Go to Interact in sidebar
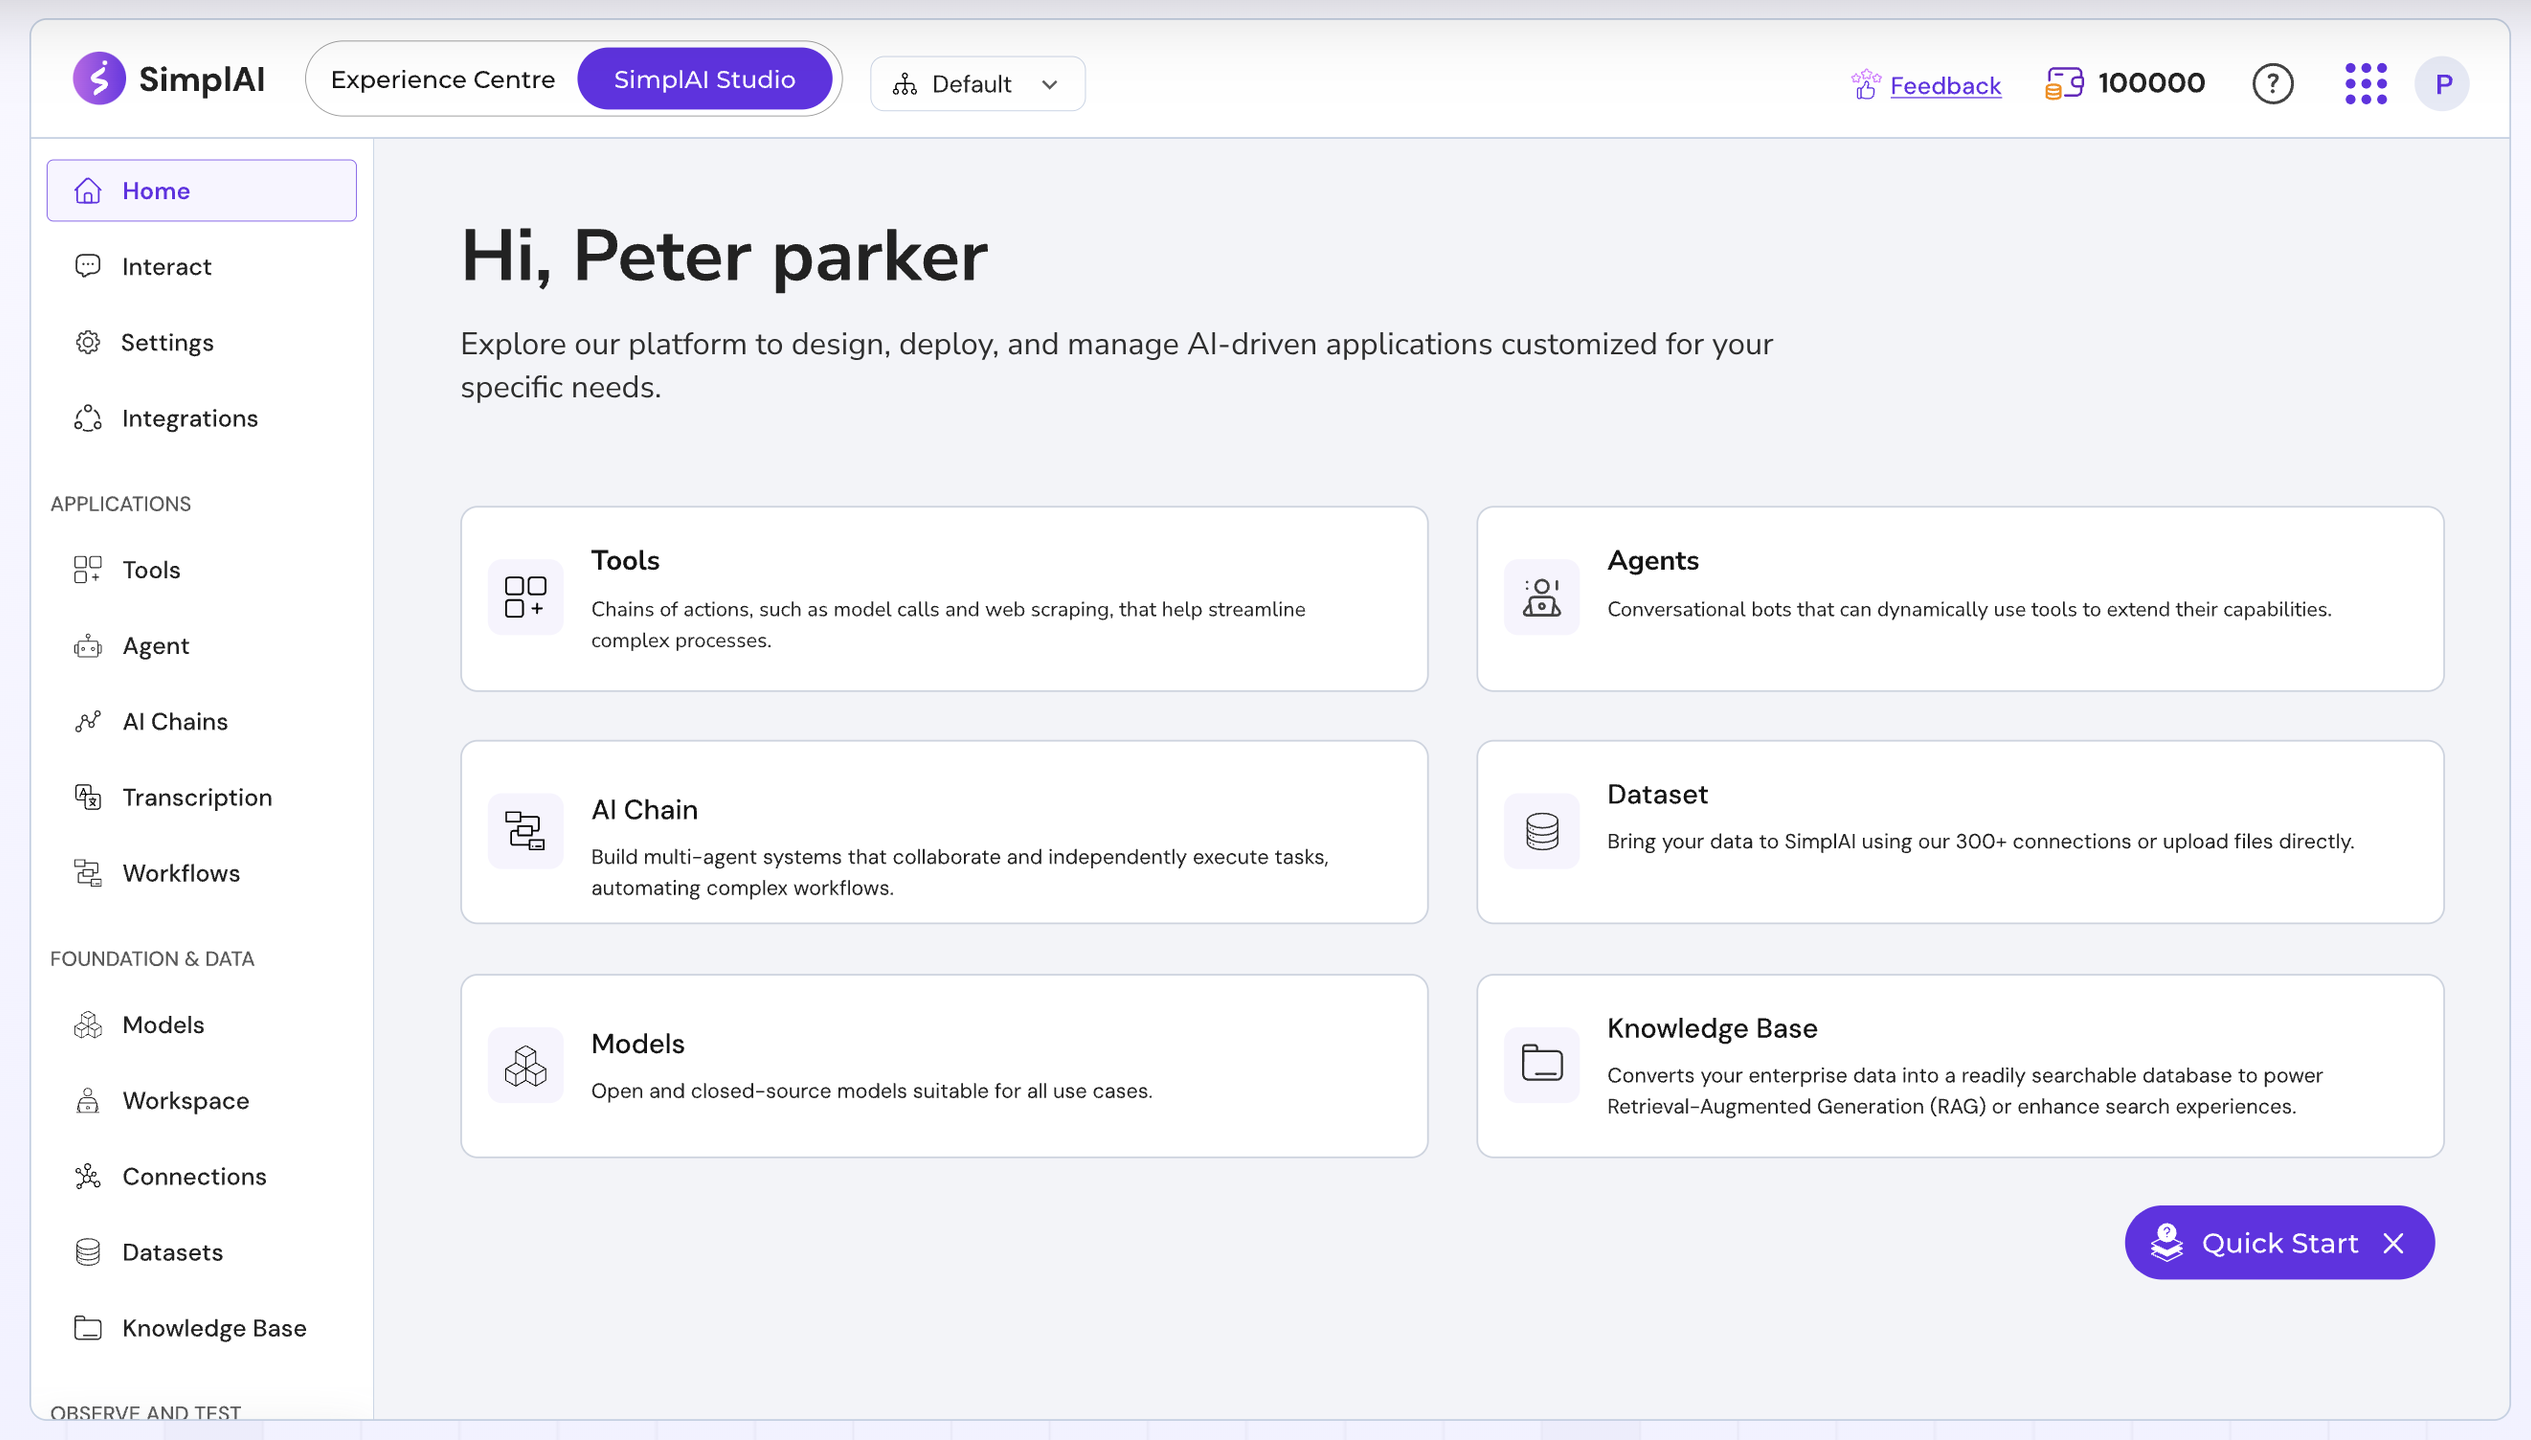Image resolution: width=2531 pixels, height=1440 pixels. (166, 267)
